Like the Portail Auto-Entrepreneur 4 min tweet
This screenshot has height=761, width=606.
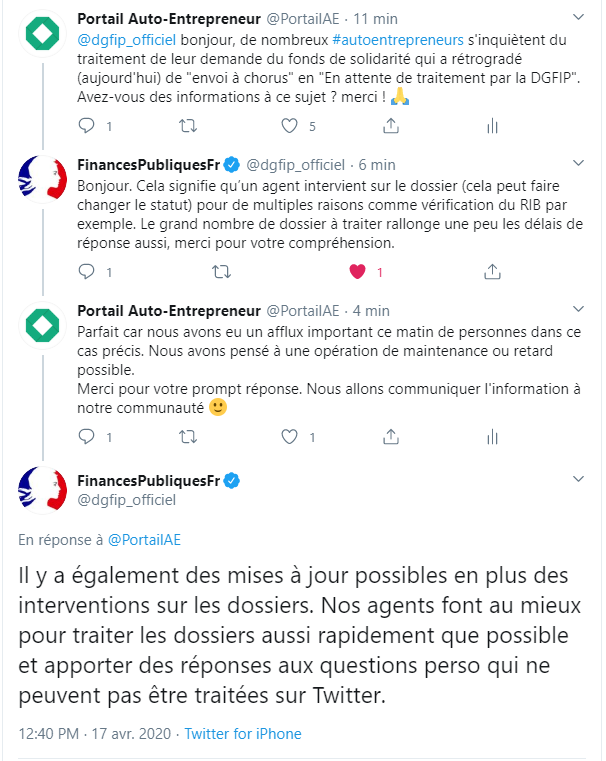point(290,437)
